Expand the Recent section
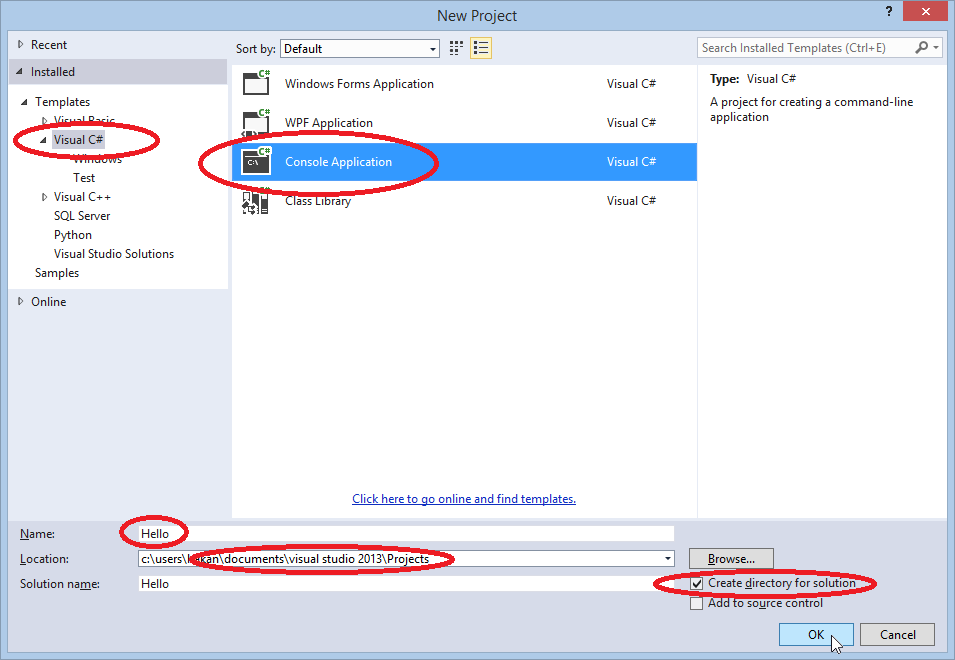 point(21,44)
